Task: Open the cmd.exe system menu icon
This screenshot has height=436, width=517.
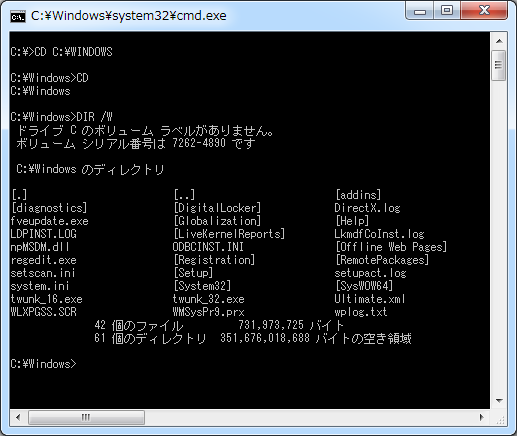Action: 18,16
